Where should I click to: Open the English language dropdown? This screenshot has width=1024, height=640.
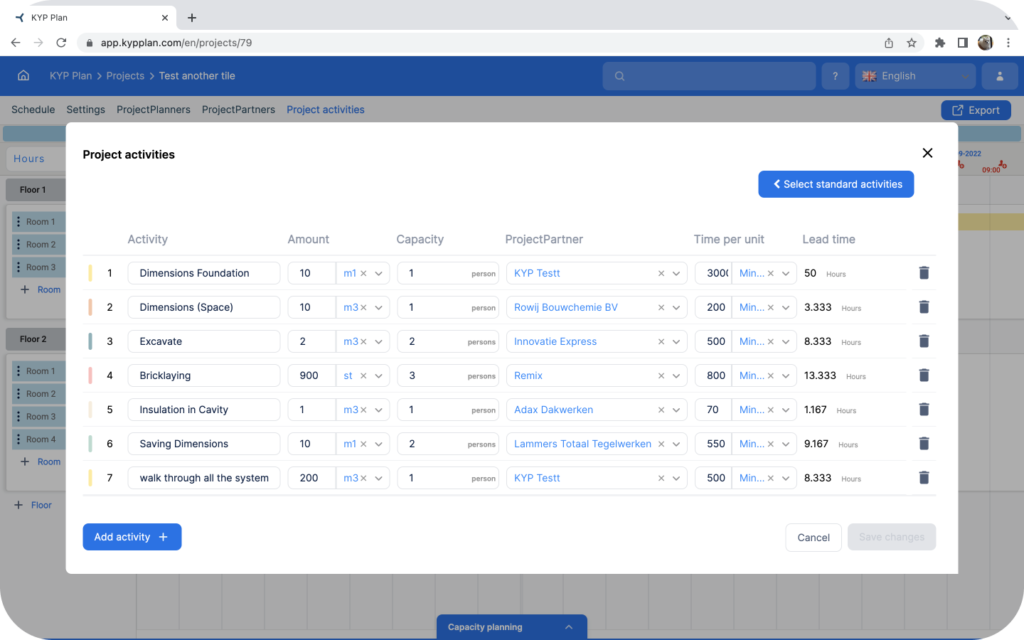coord(913,75)
